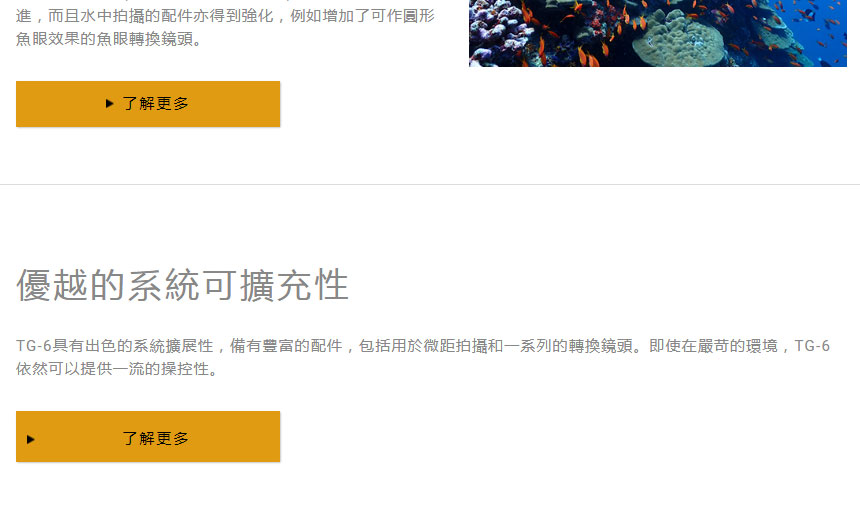Click the 了解更多 label text in the lower button
The image size is (860, 513).
click(x=155, y=438)
